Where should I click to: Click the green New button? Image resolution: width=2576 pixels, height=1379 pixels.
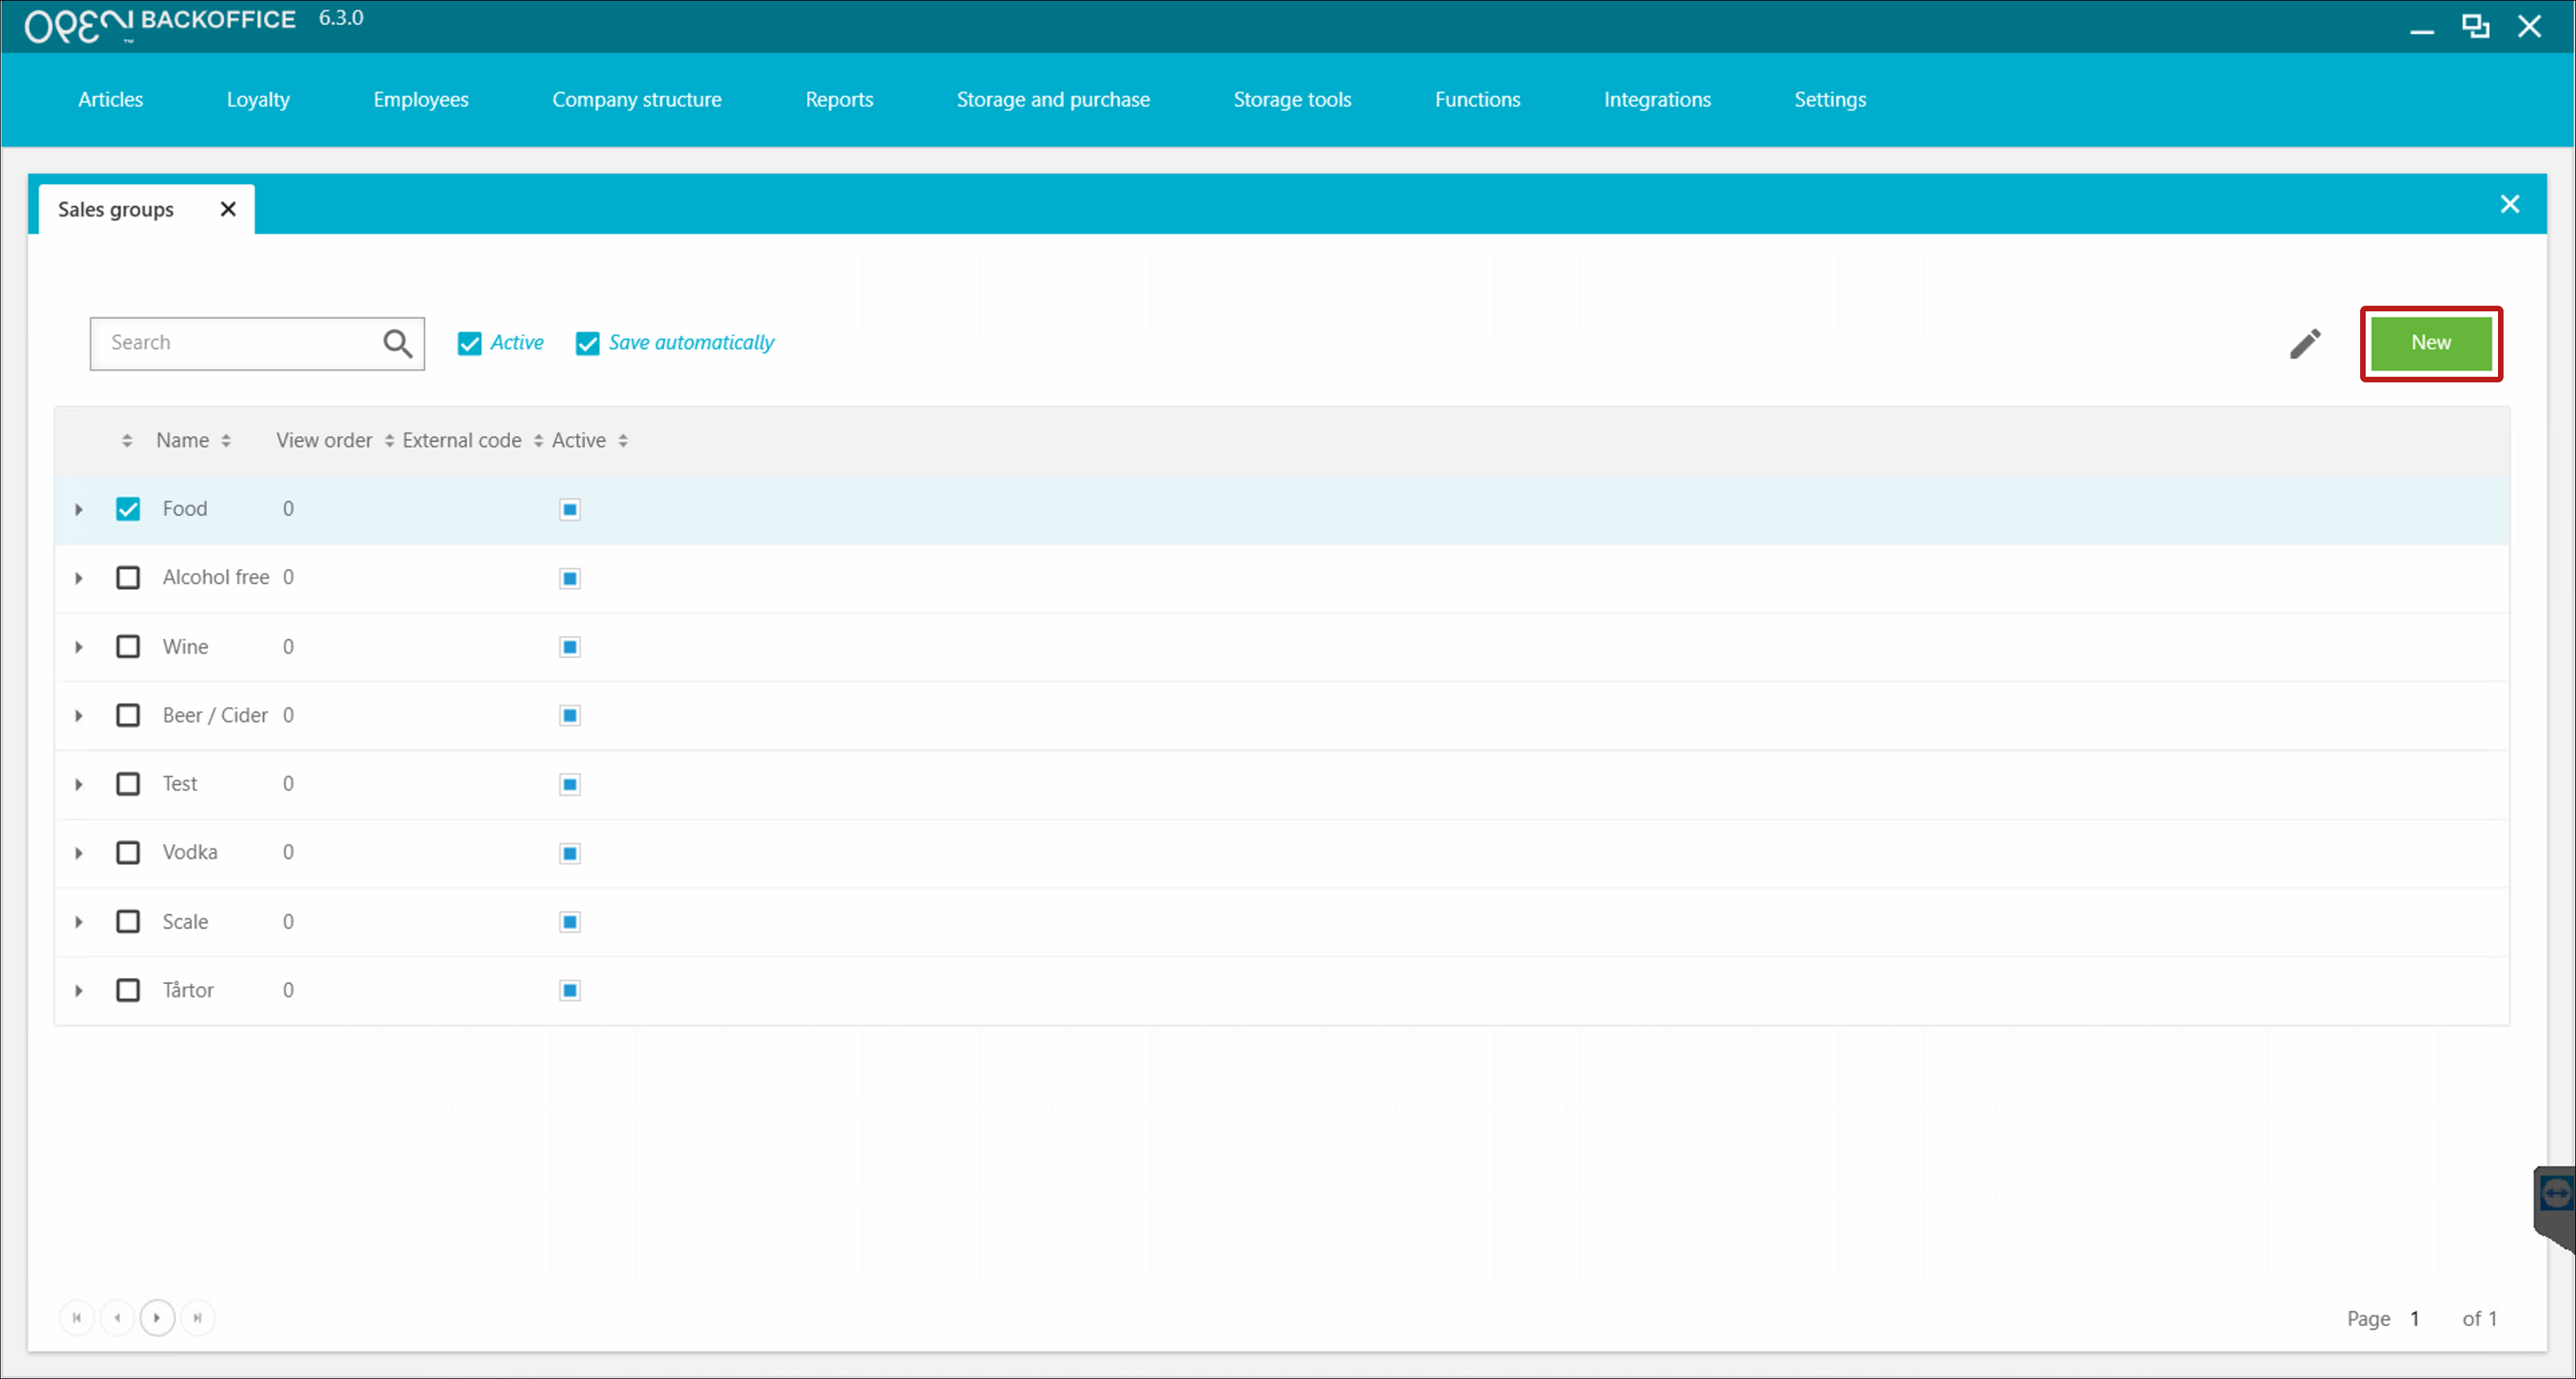(x=2431, y=343)
